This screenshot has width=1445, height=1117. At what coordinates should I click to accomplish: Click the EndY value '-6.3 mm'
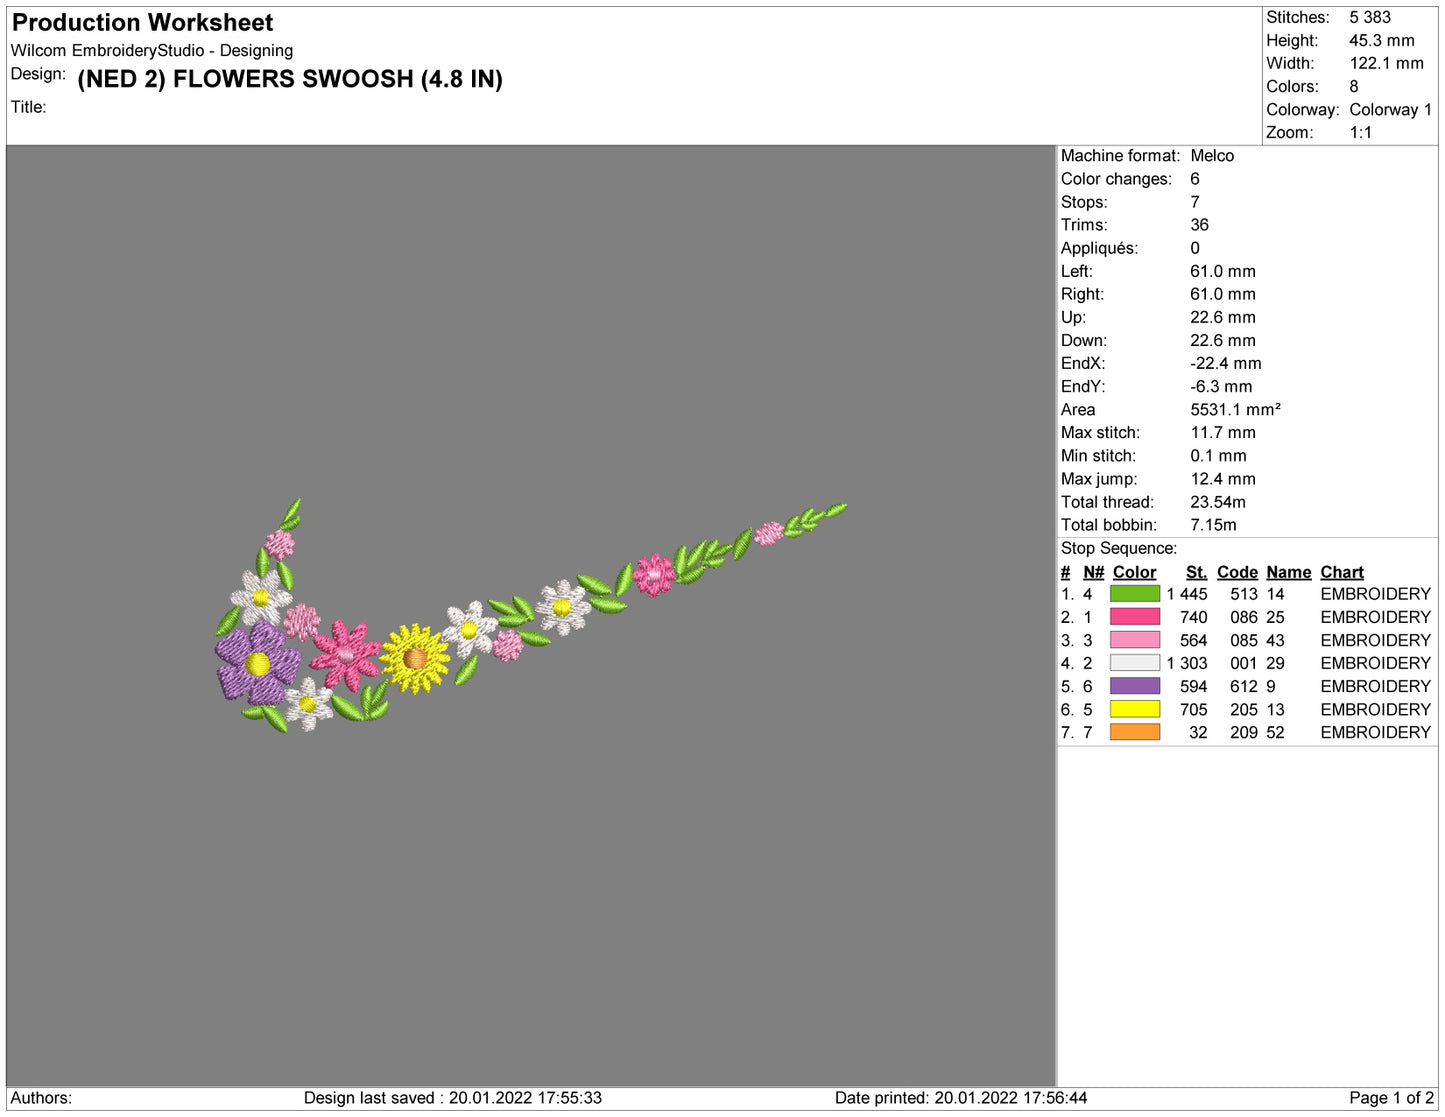coord(1221,387)
